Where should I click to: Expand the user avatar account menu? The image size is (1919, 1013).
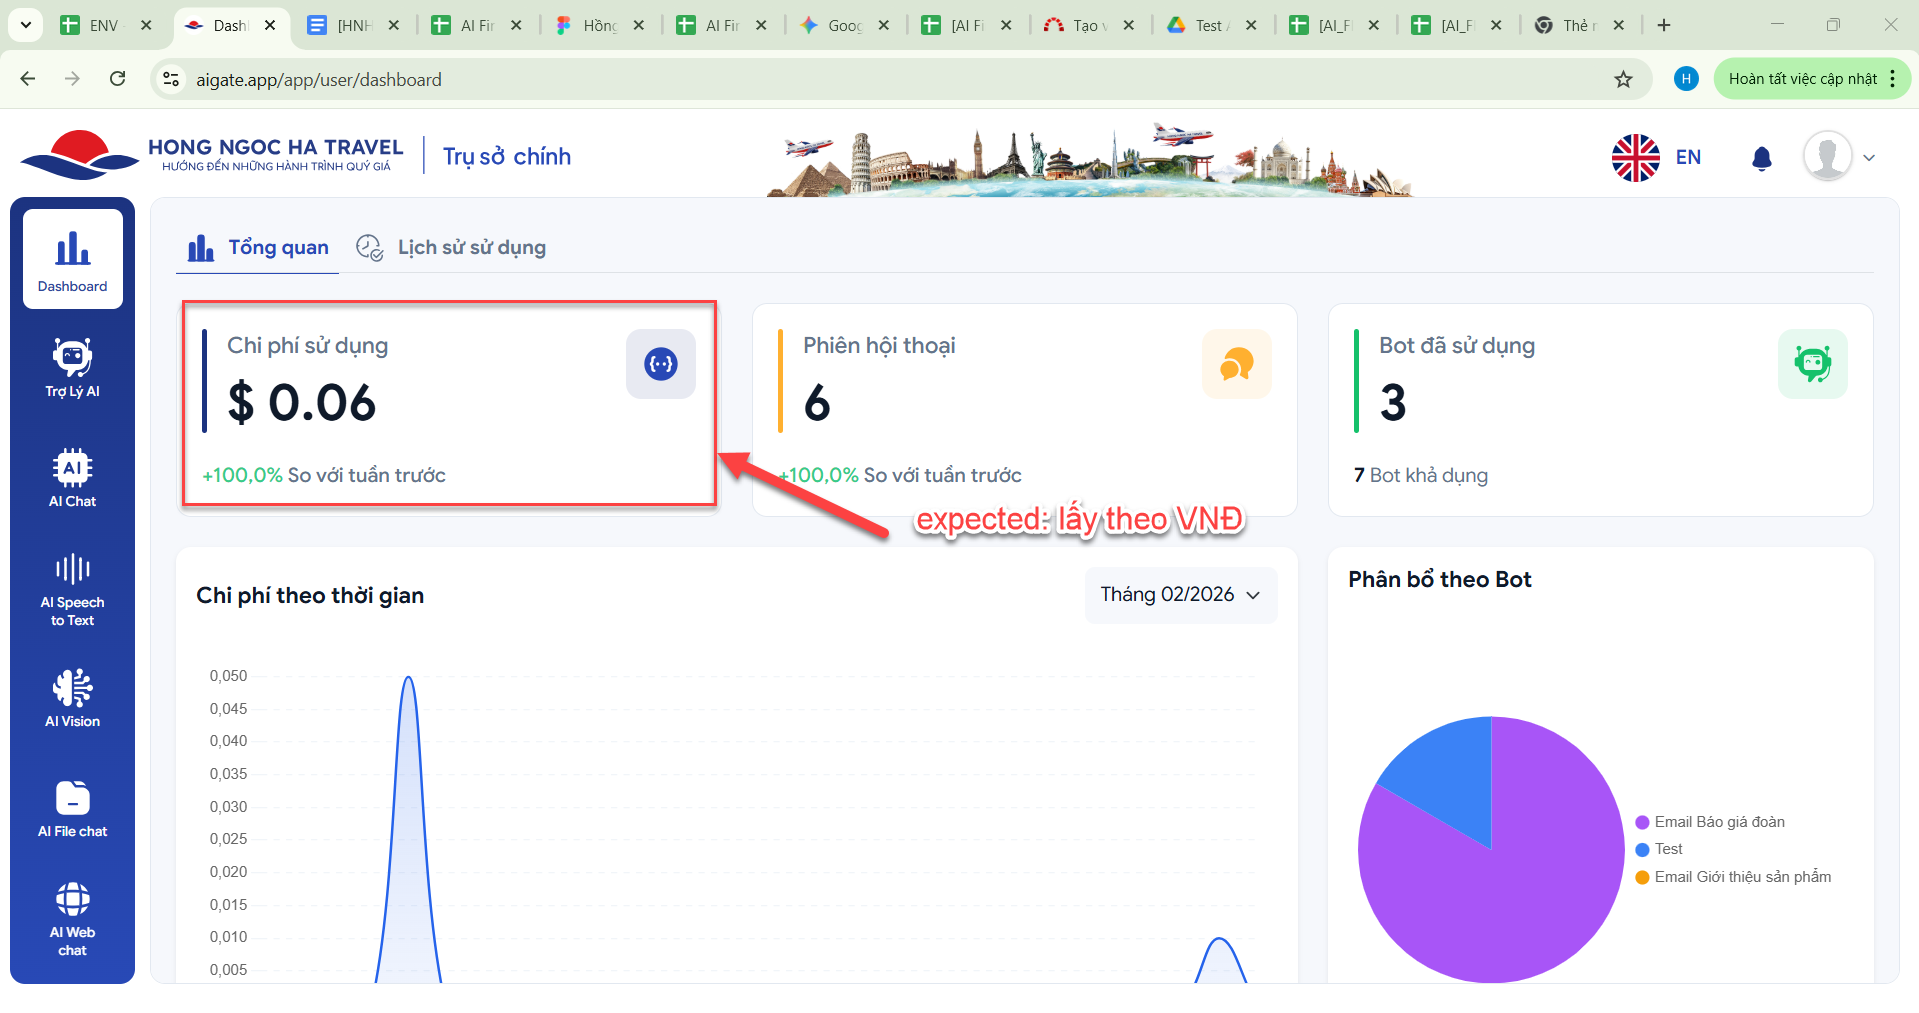1838,157
